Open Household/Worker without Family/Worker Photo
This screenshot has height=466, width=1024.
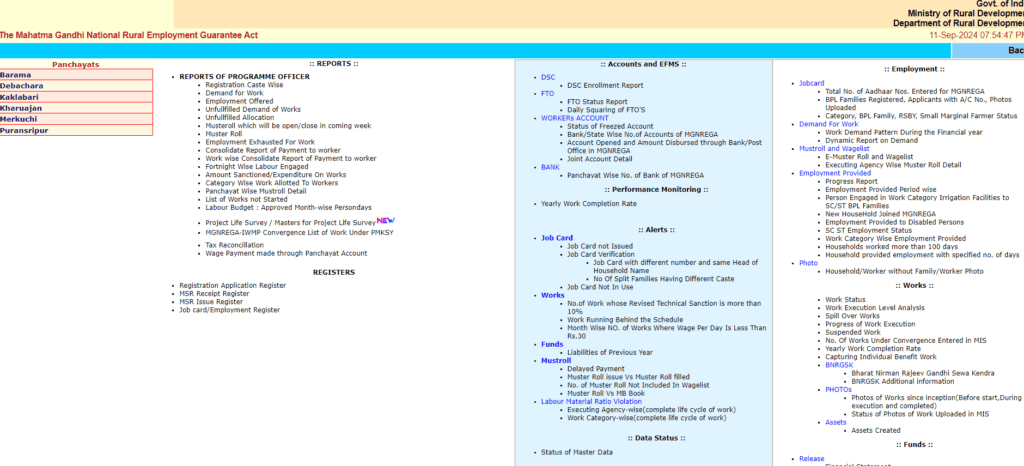coord(904,272)
